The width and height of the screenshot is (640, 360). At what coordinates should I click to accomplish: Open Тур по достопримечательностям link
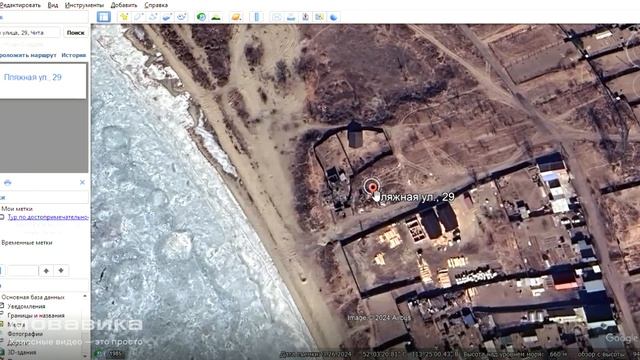click(x=48, y=217)
